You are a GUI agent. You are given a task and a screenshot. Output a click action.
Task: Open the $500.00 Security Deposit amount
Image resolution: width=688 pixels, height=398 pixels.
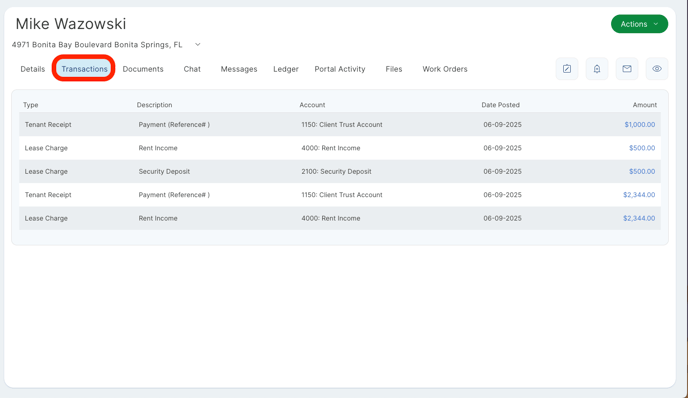(x=642, y=172)
